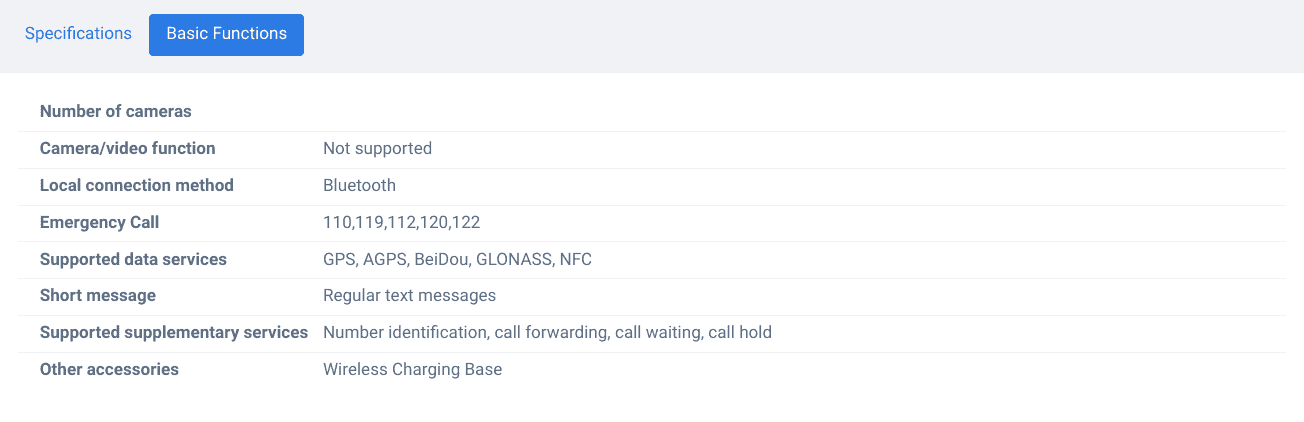Click the "Supported supplementary services" label
Viewport: 1304px width, 422px height.
click(x=174, y=332)
